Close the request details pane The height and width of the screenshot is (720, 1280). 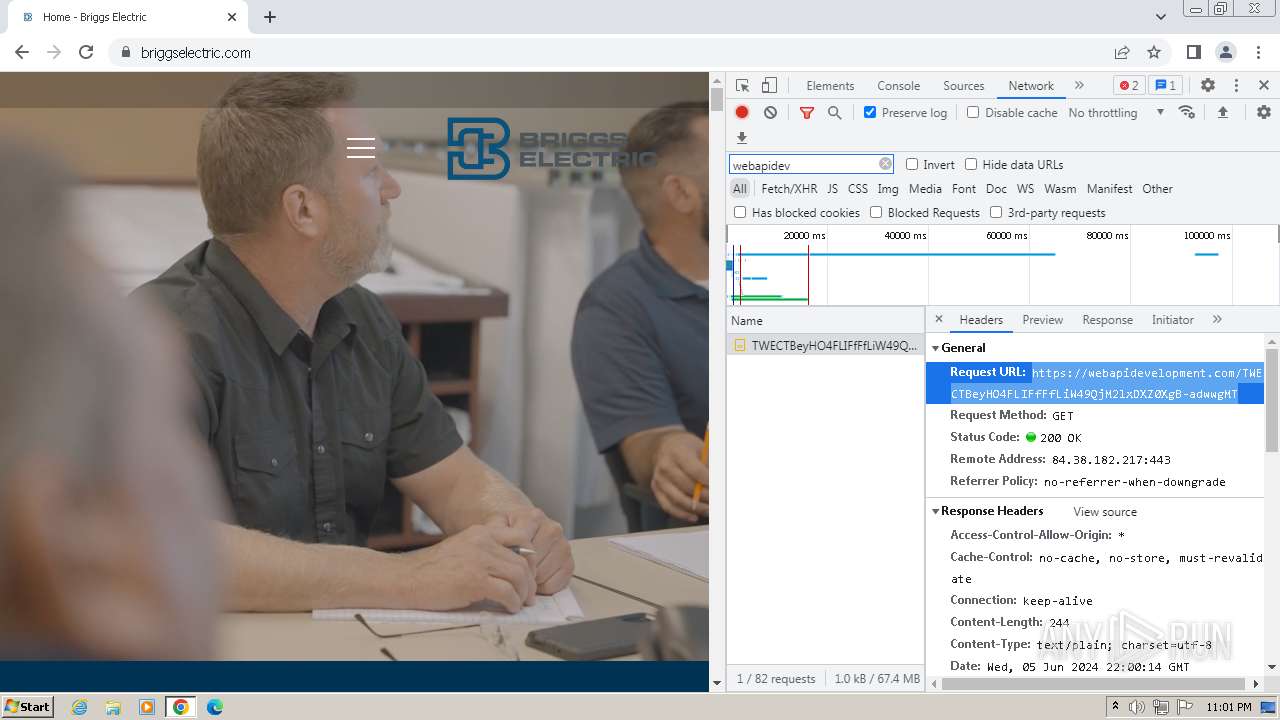click(938, 319)
